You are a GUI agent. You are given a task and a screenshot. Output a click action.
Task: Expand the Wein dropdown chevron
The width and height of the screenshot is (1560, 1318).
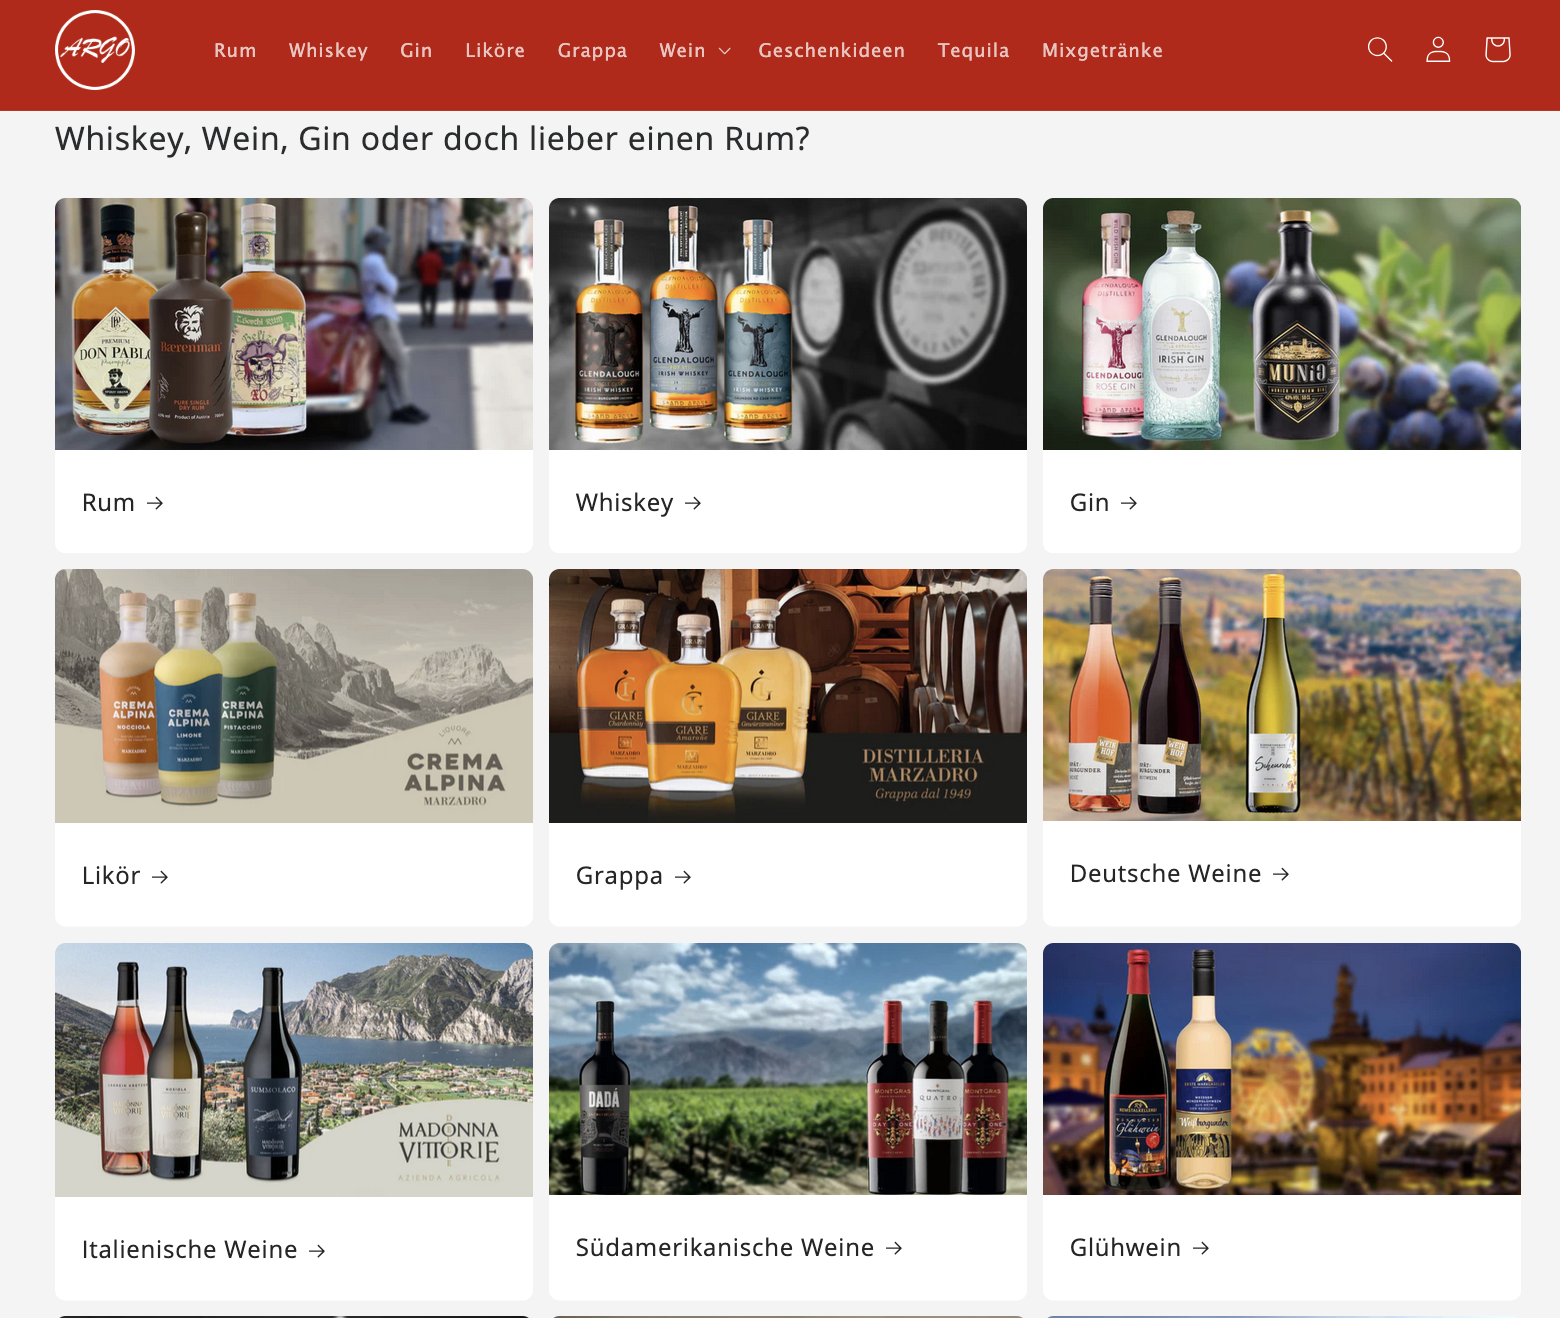(x=725, y=51)
